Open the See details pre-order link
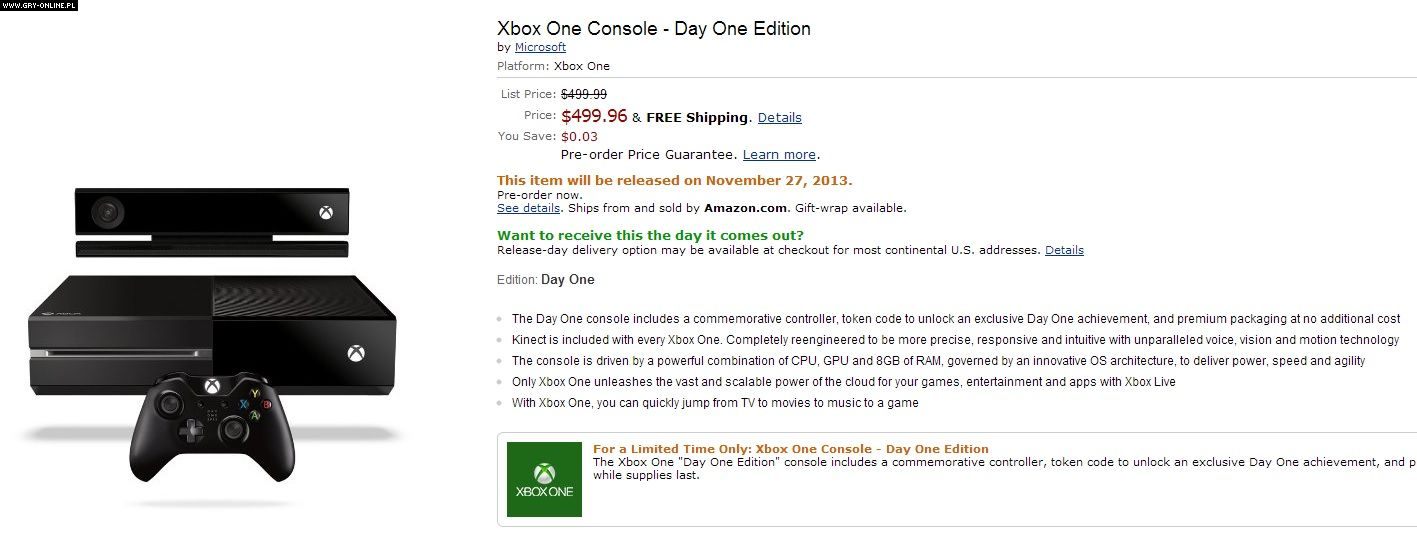 coord(528,208)
